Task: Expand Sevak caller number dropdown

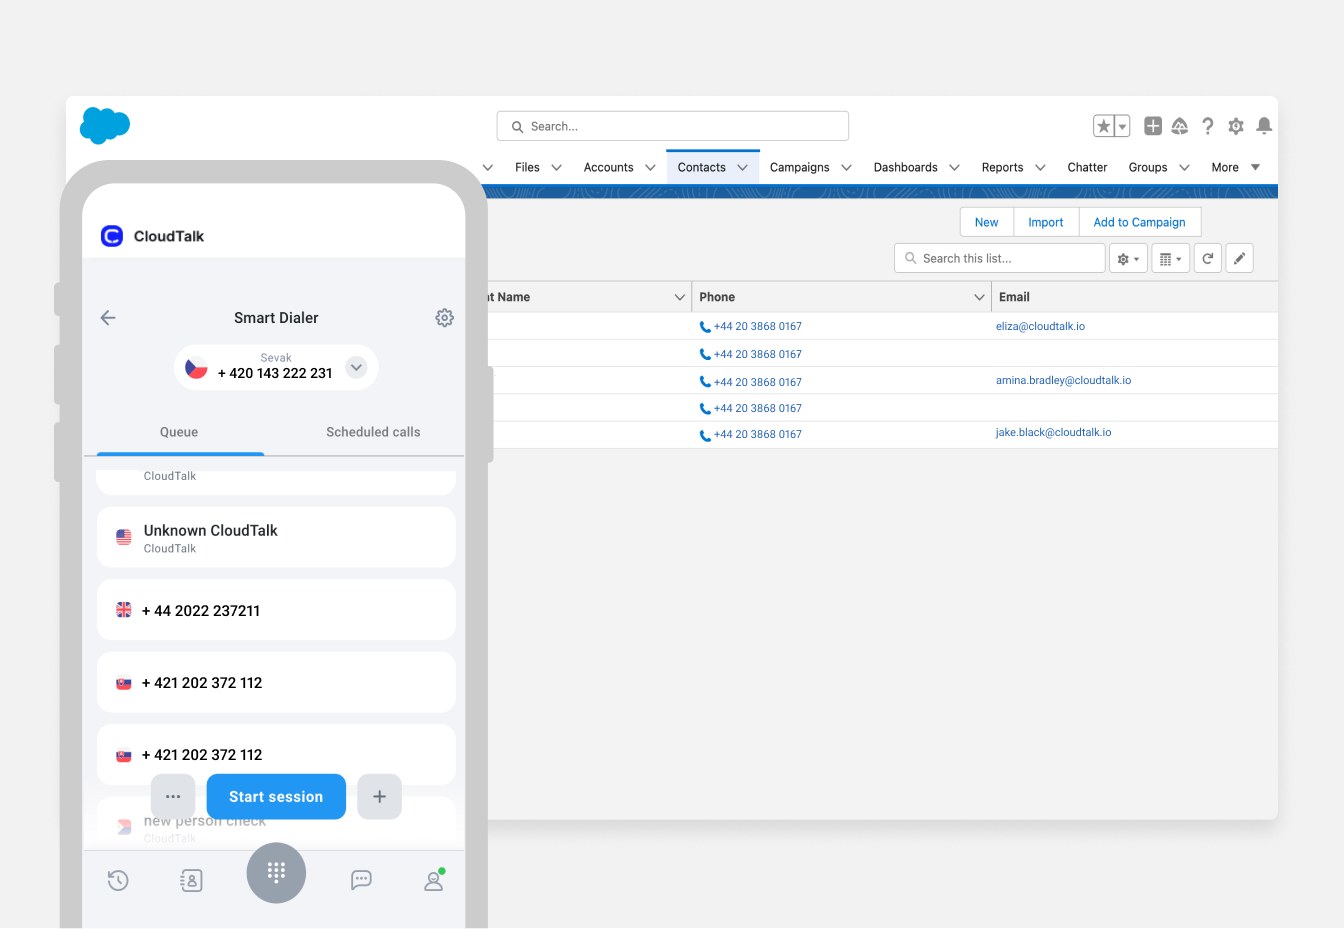Action: [356, 367]
